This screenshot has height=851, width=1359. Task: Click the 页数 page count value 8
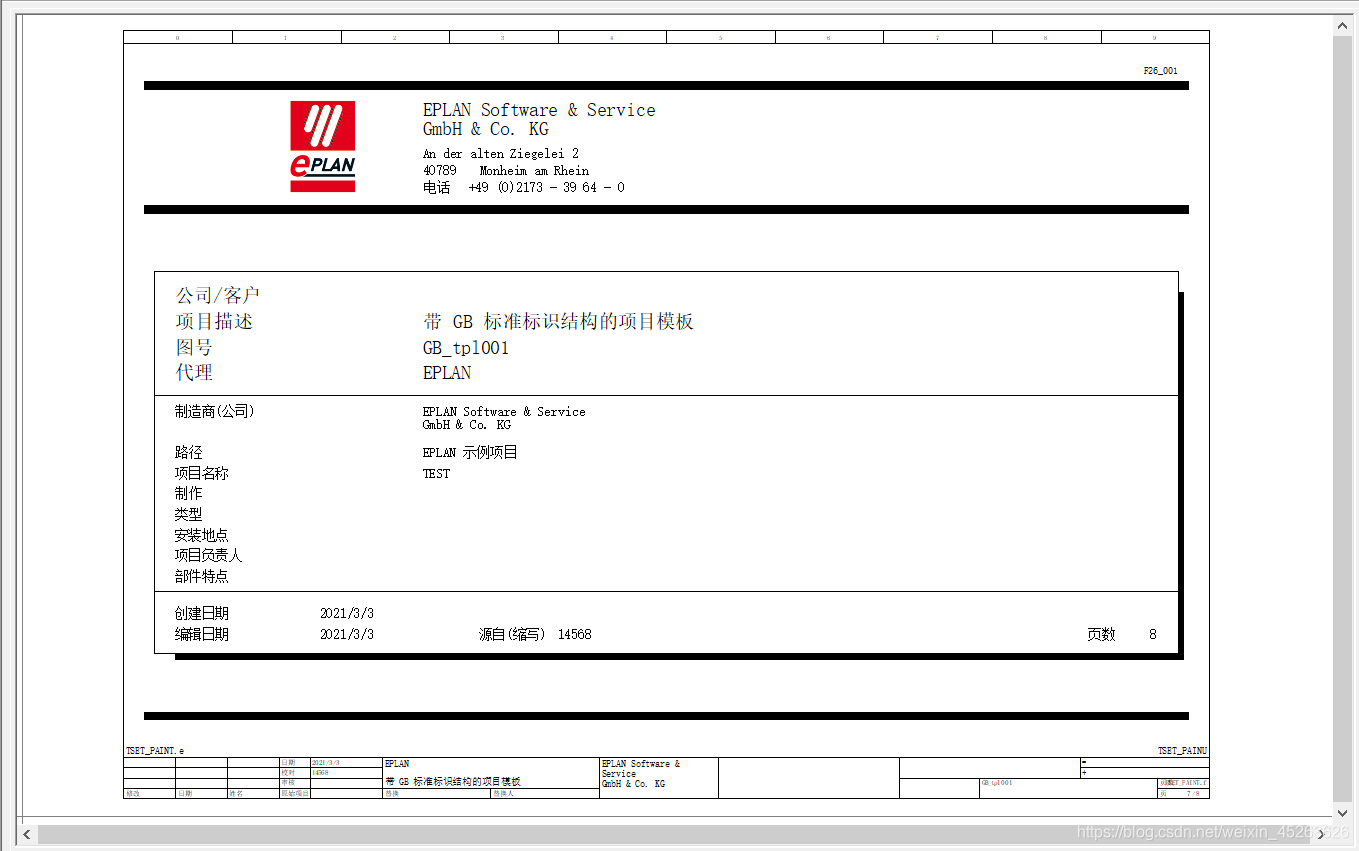pyautogui.click(x=1152, y=634)
